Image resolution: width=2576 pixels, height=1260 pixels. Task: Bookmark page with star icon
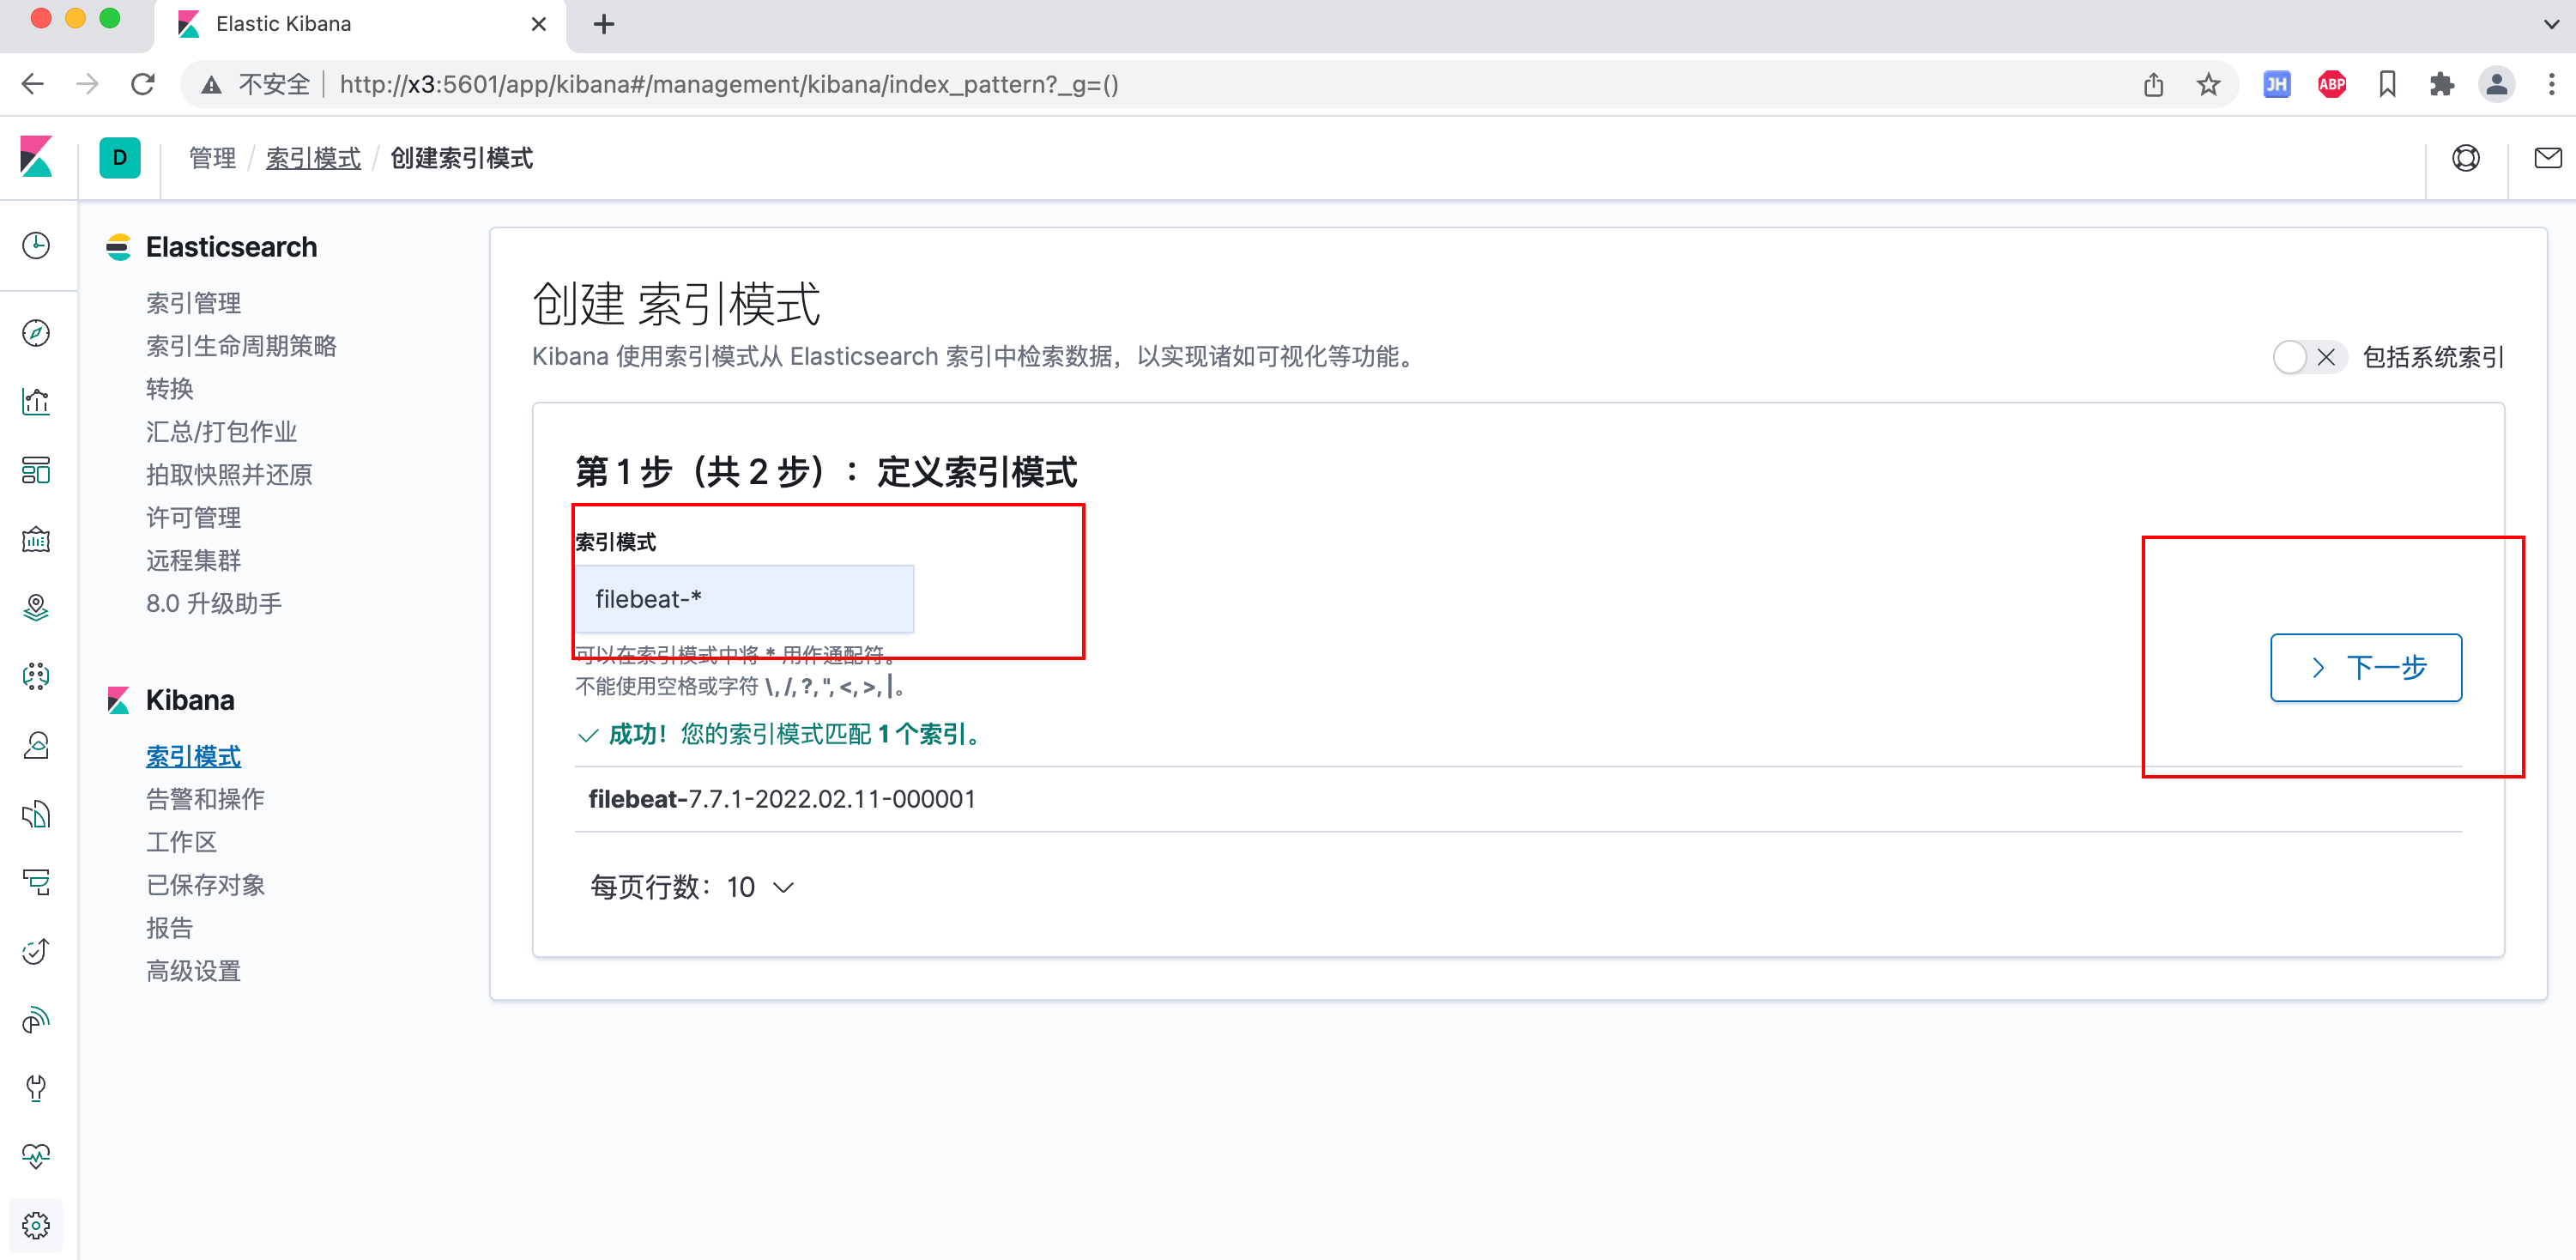(x=2208, y=85)
